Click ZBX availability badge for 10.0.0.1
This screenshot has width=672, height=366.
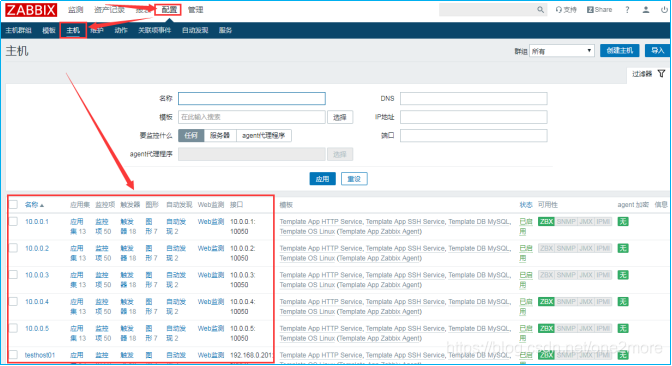pos(546,222)
